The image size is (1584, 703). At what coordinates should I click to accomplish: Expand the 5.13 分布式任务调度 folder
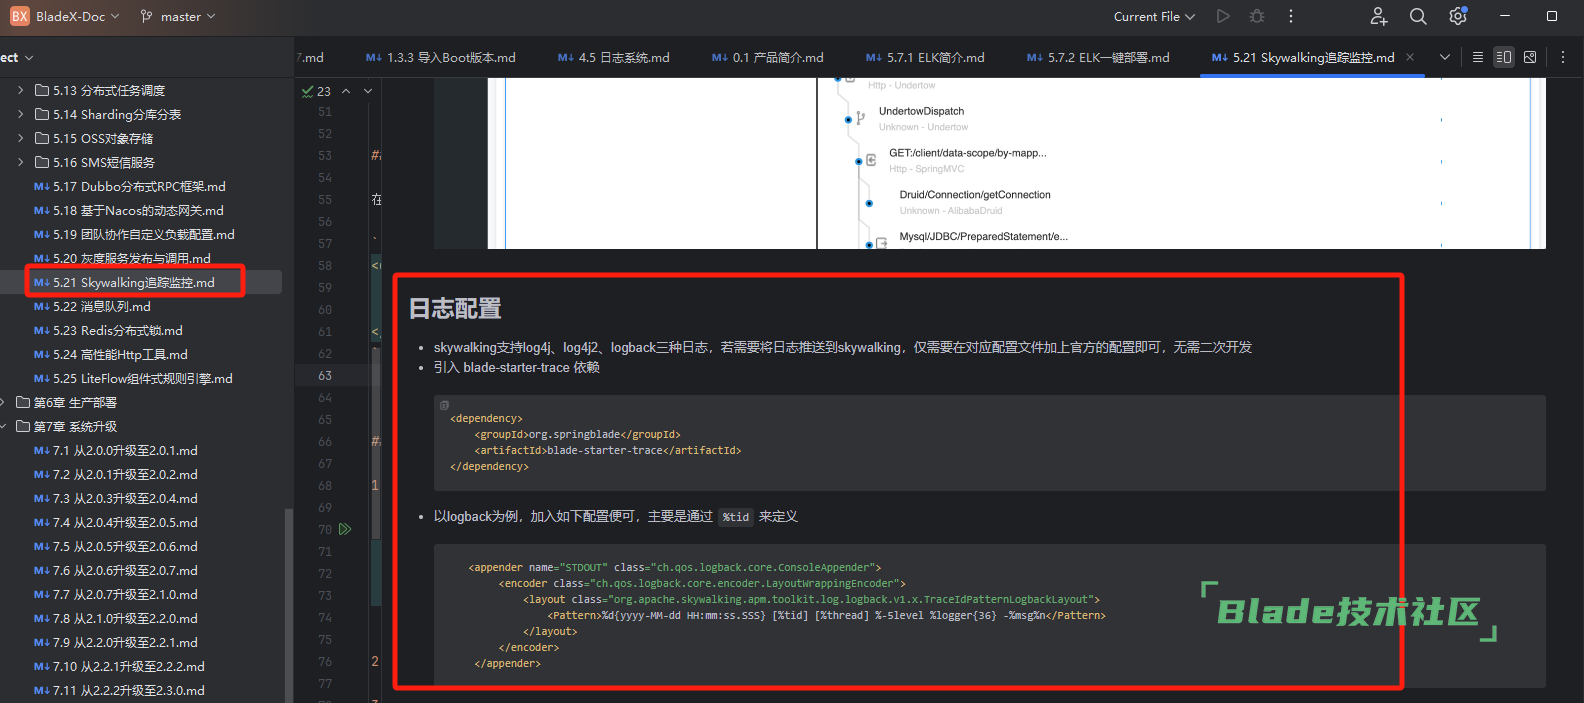point(20,90)
